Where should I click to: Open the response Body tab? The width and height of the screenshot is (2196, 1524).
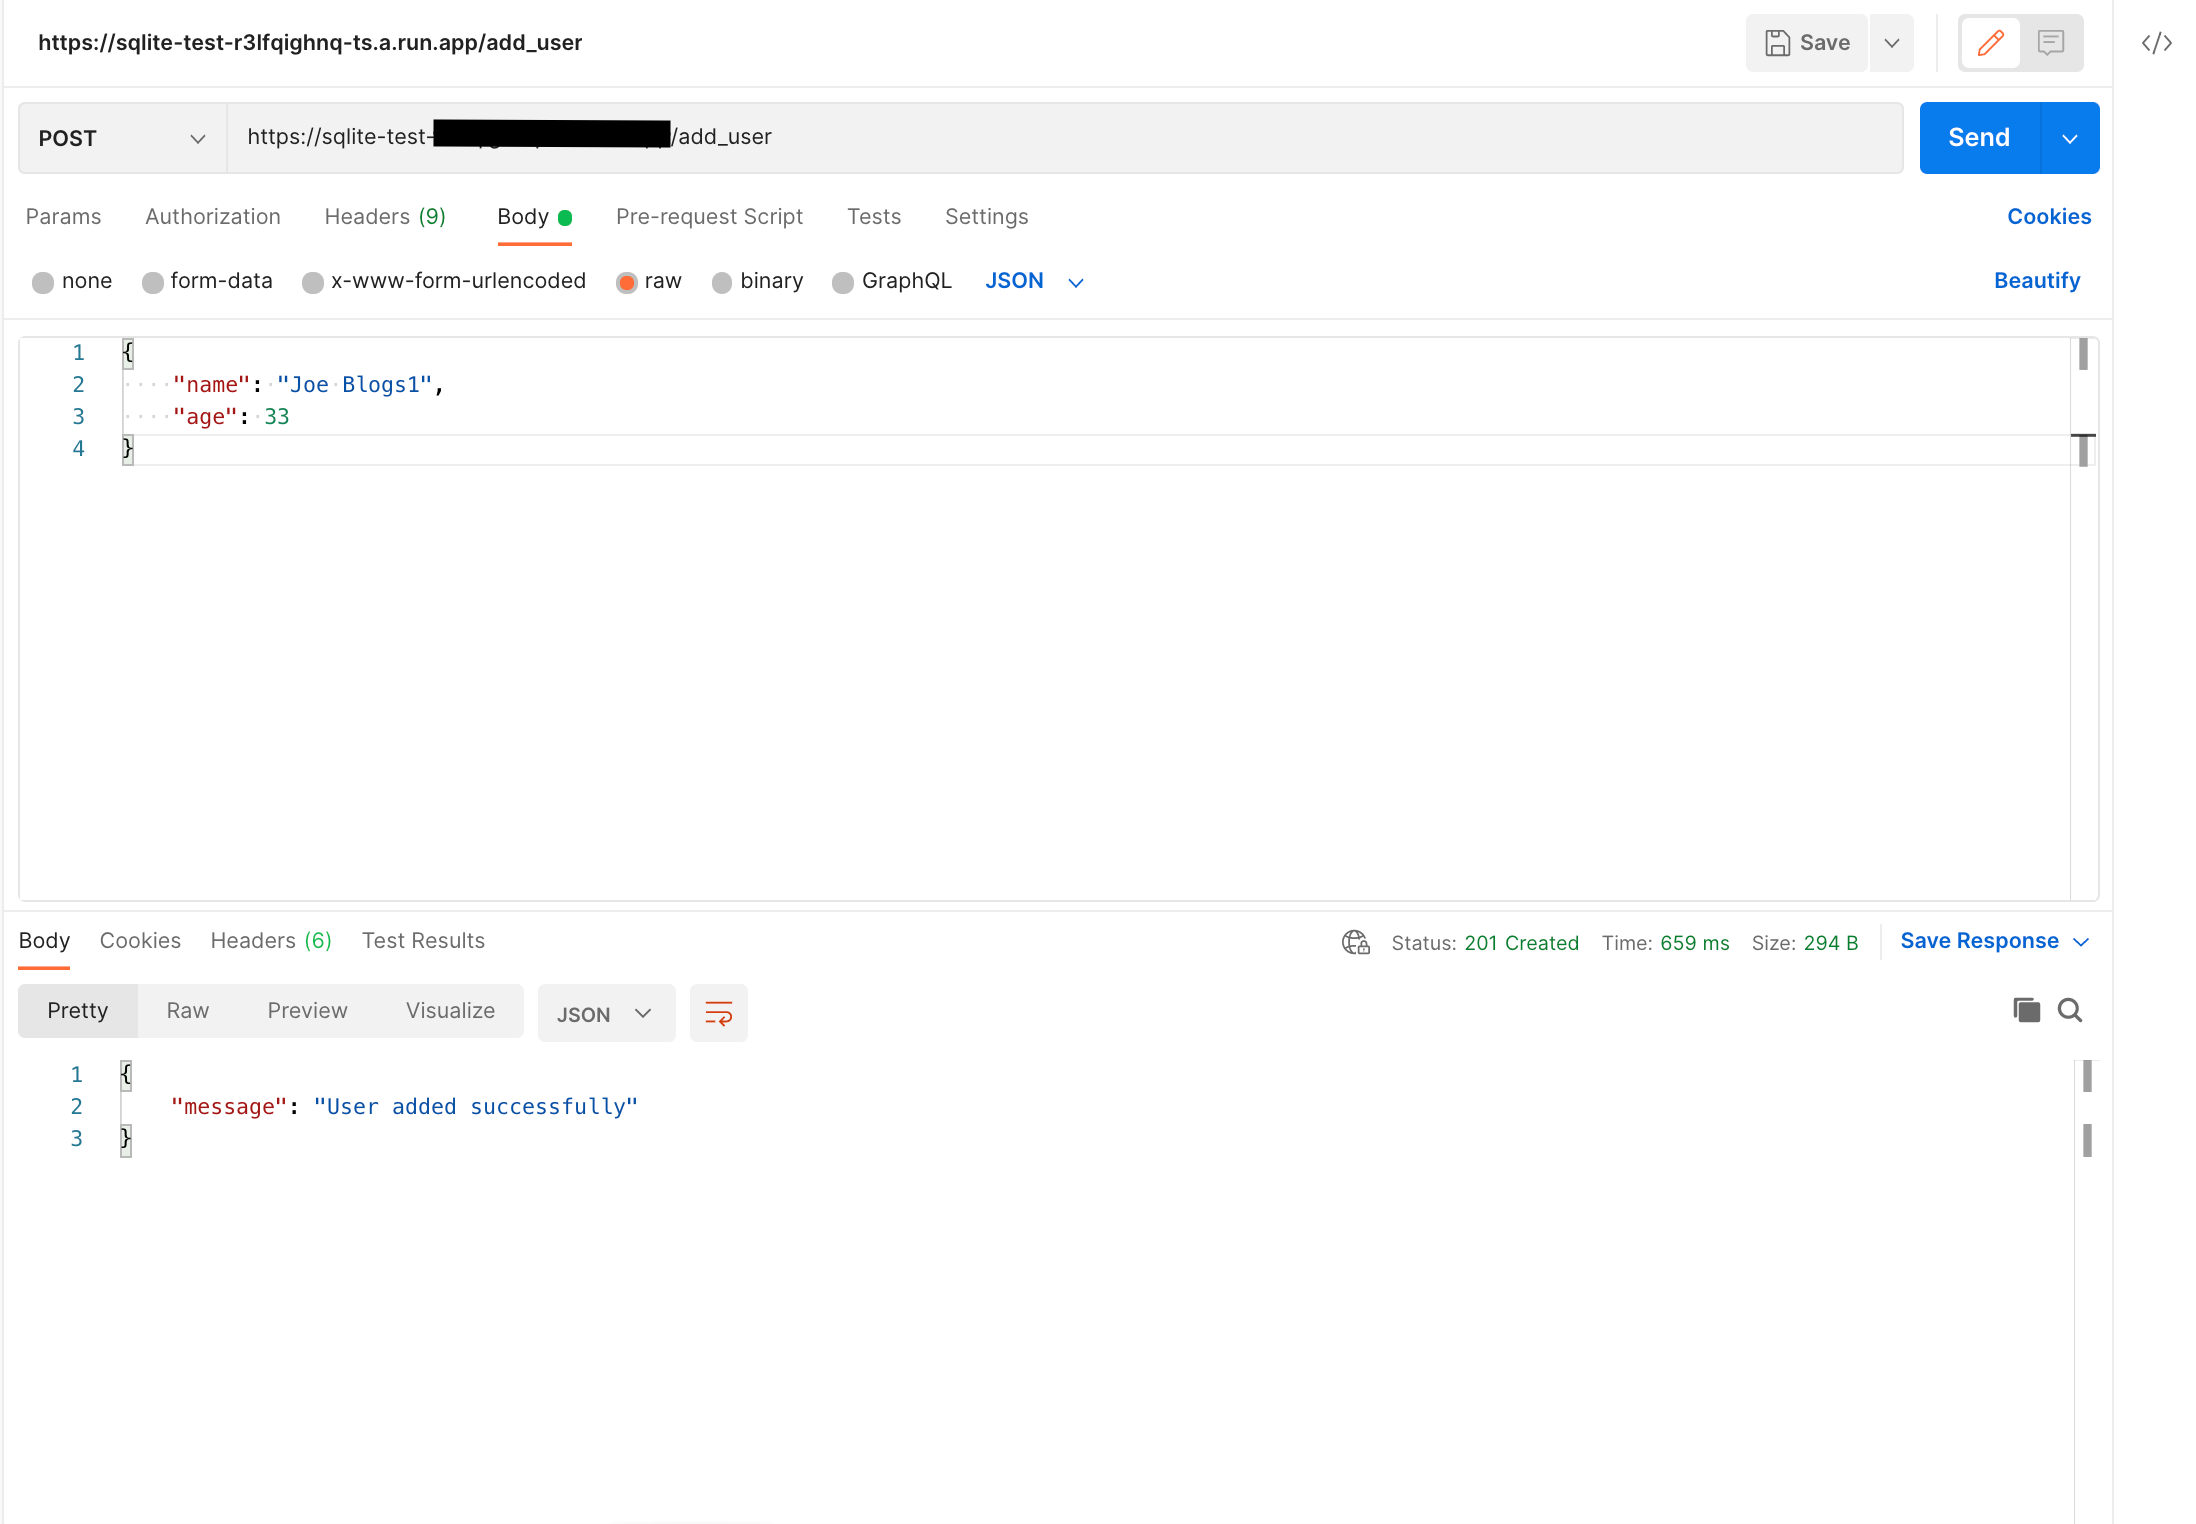[x=44, y=941]
